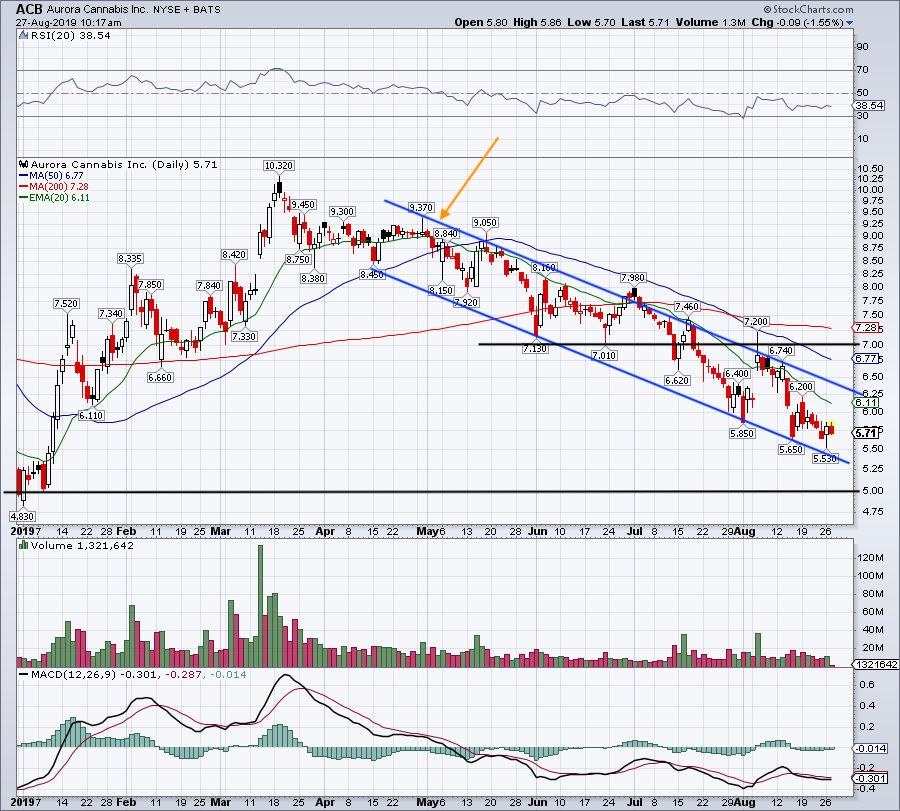Click the 6.200 price label
The image size is (900, 811).
point(801,387)
